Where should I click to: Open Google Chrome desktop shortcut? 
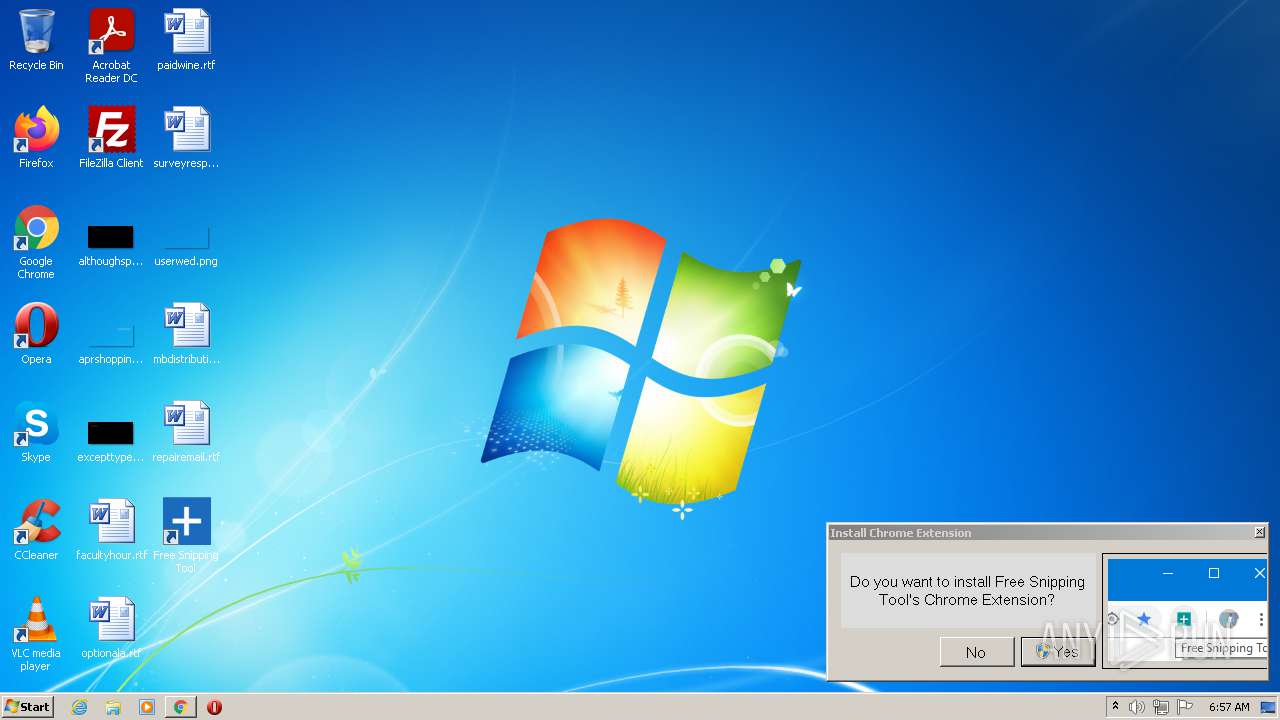(36, 242)
